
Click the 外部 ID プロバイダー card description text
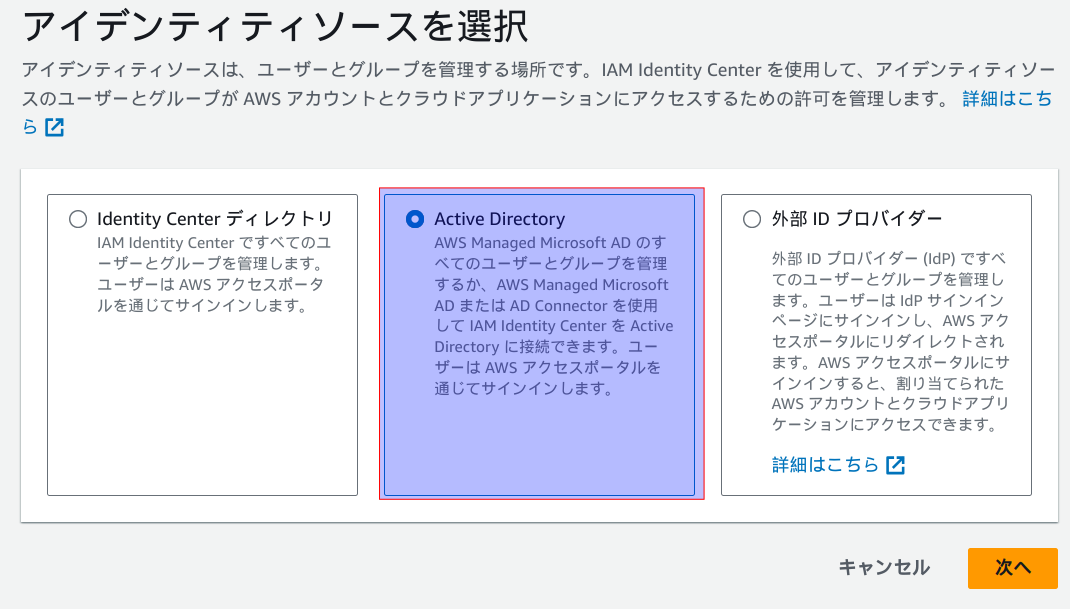890,341
